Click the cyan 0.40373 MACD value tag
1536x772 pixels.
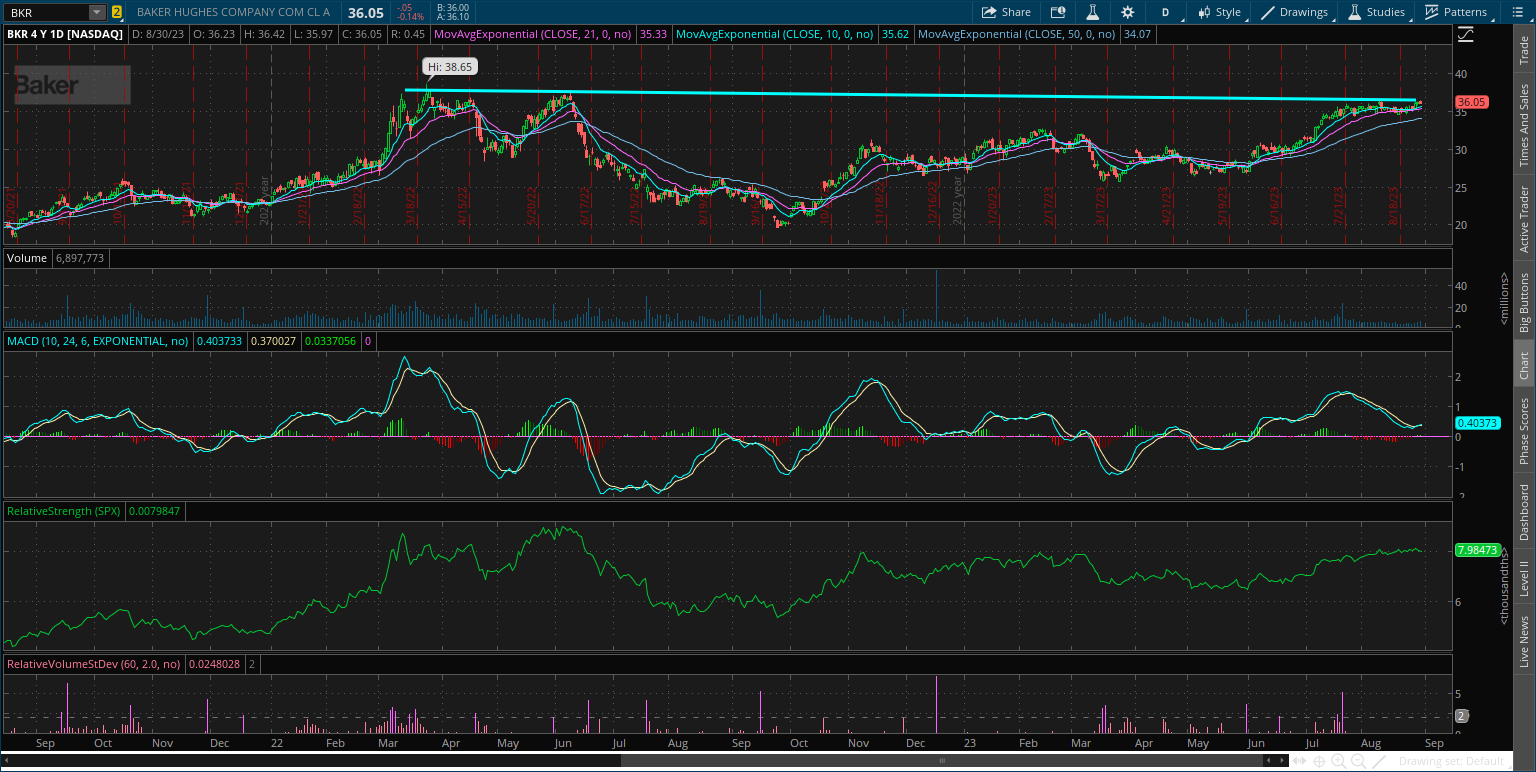click(1476, 423)
